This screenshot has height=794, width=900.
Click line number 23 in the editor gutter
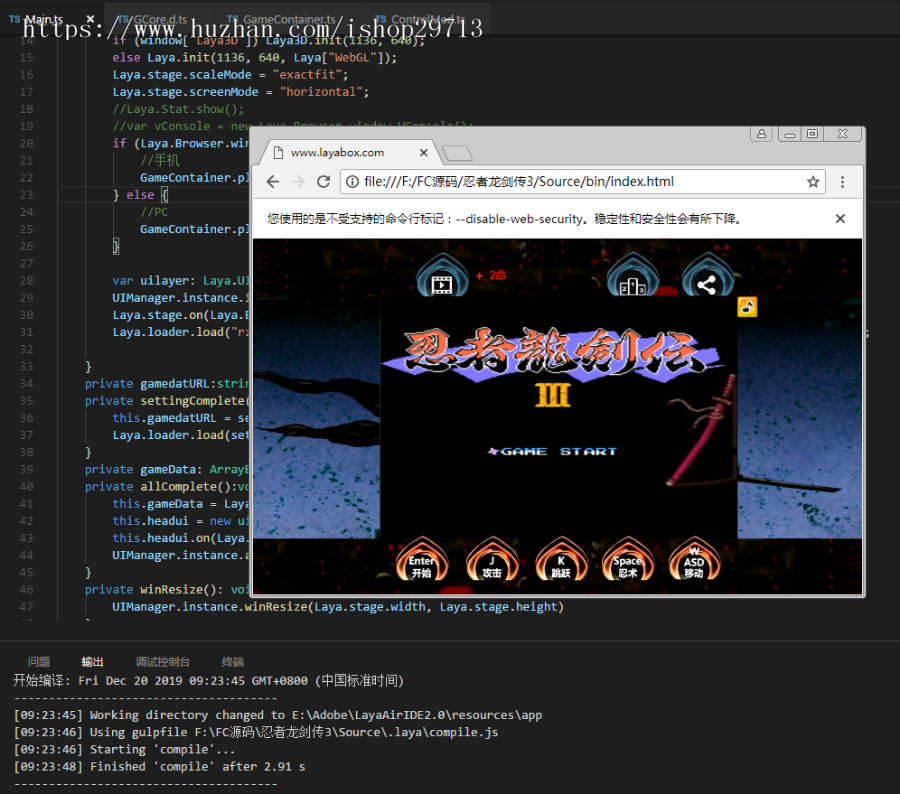point(26,195)
